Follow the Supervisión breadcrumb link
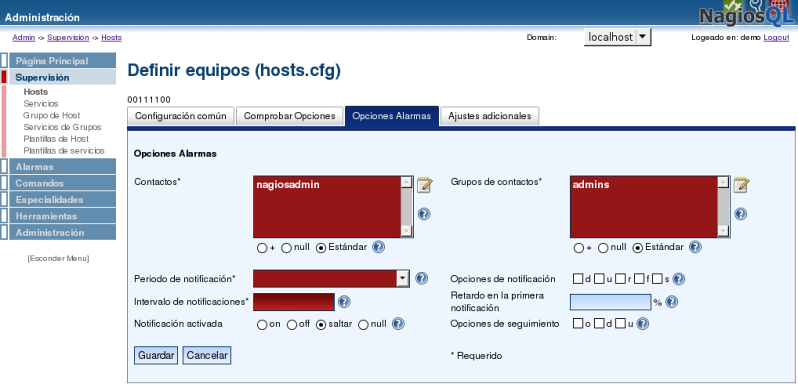798x387 pixels. tap(68, 38)
